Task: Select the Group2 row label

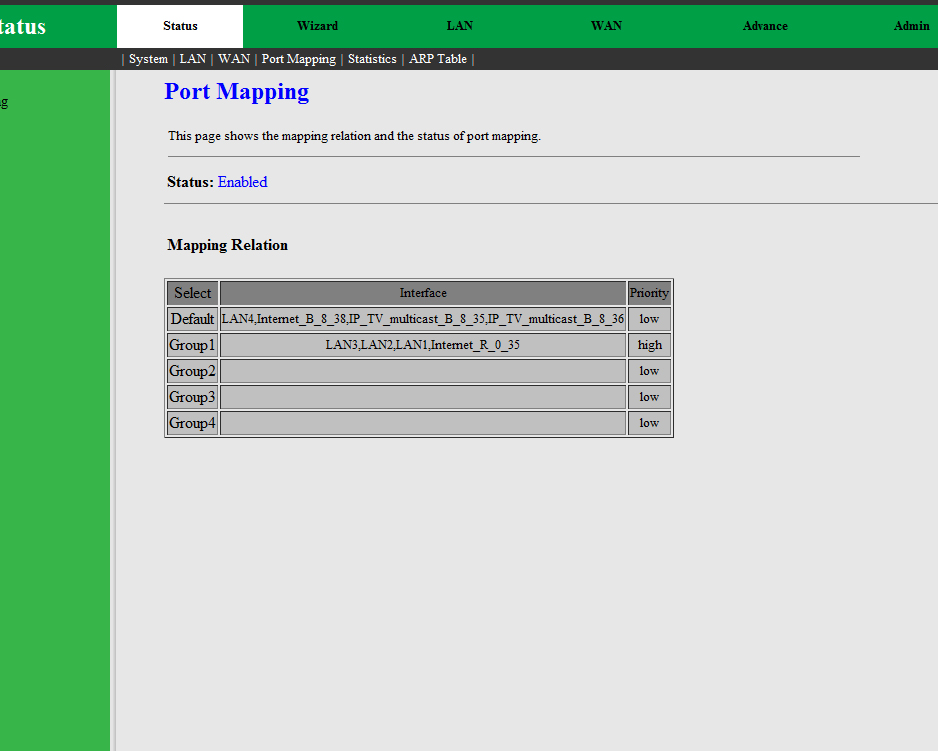Action: 192,371
